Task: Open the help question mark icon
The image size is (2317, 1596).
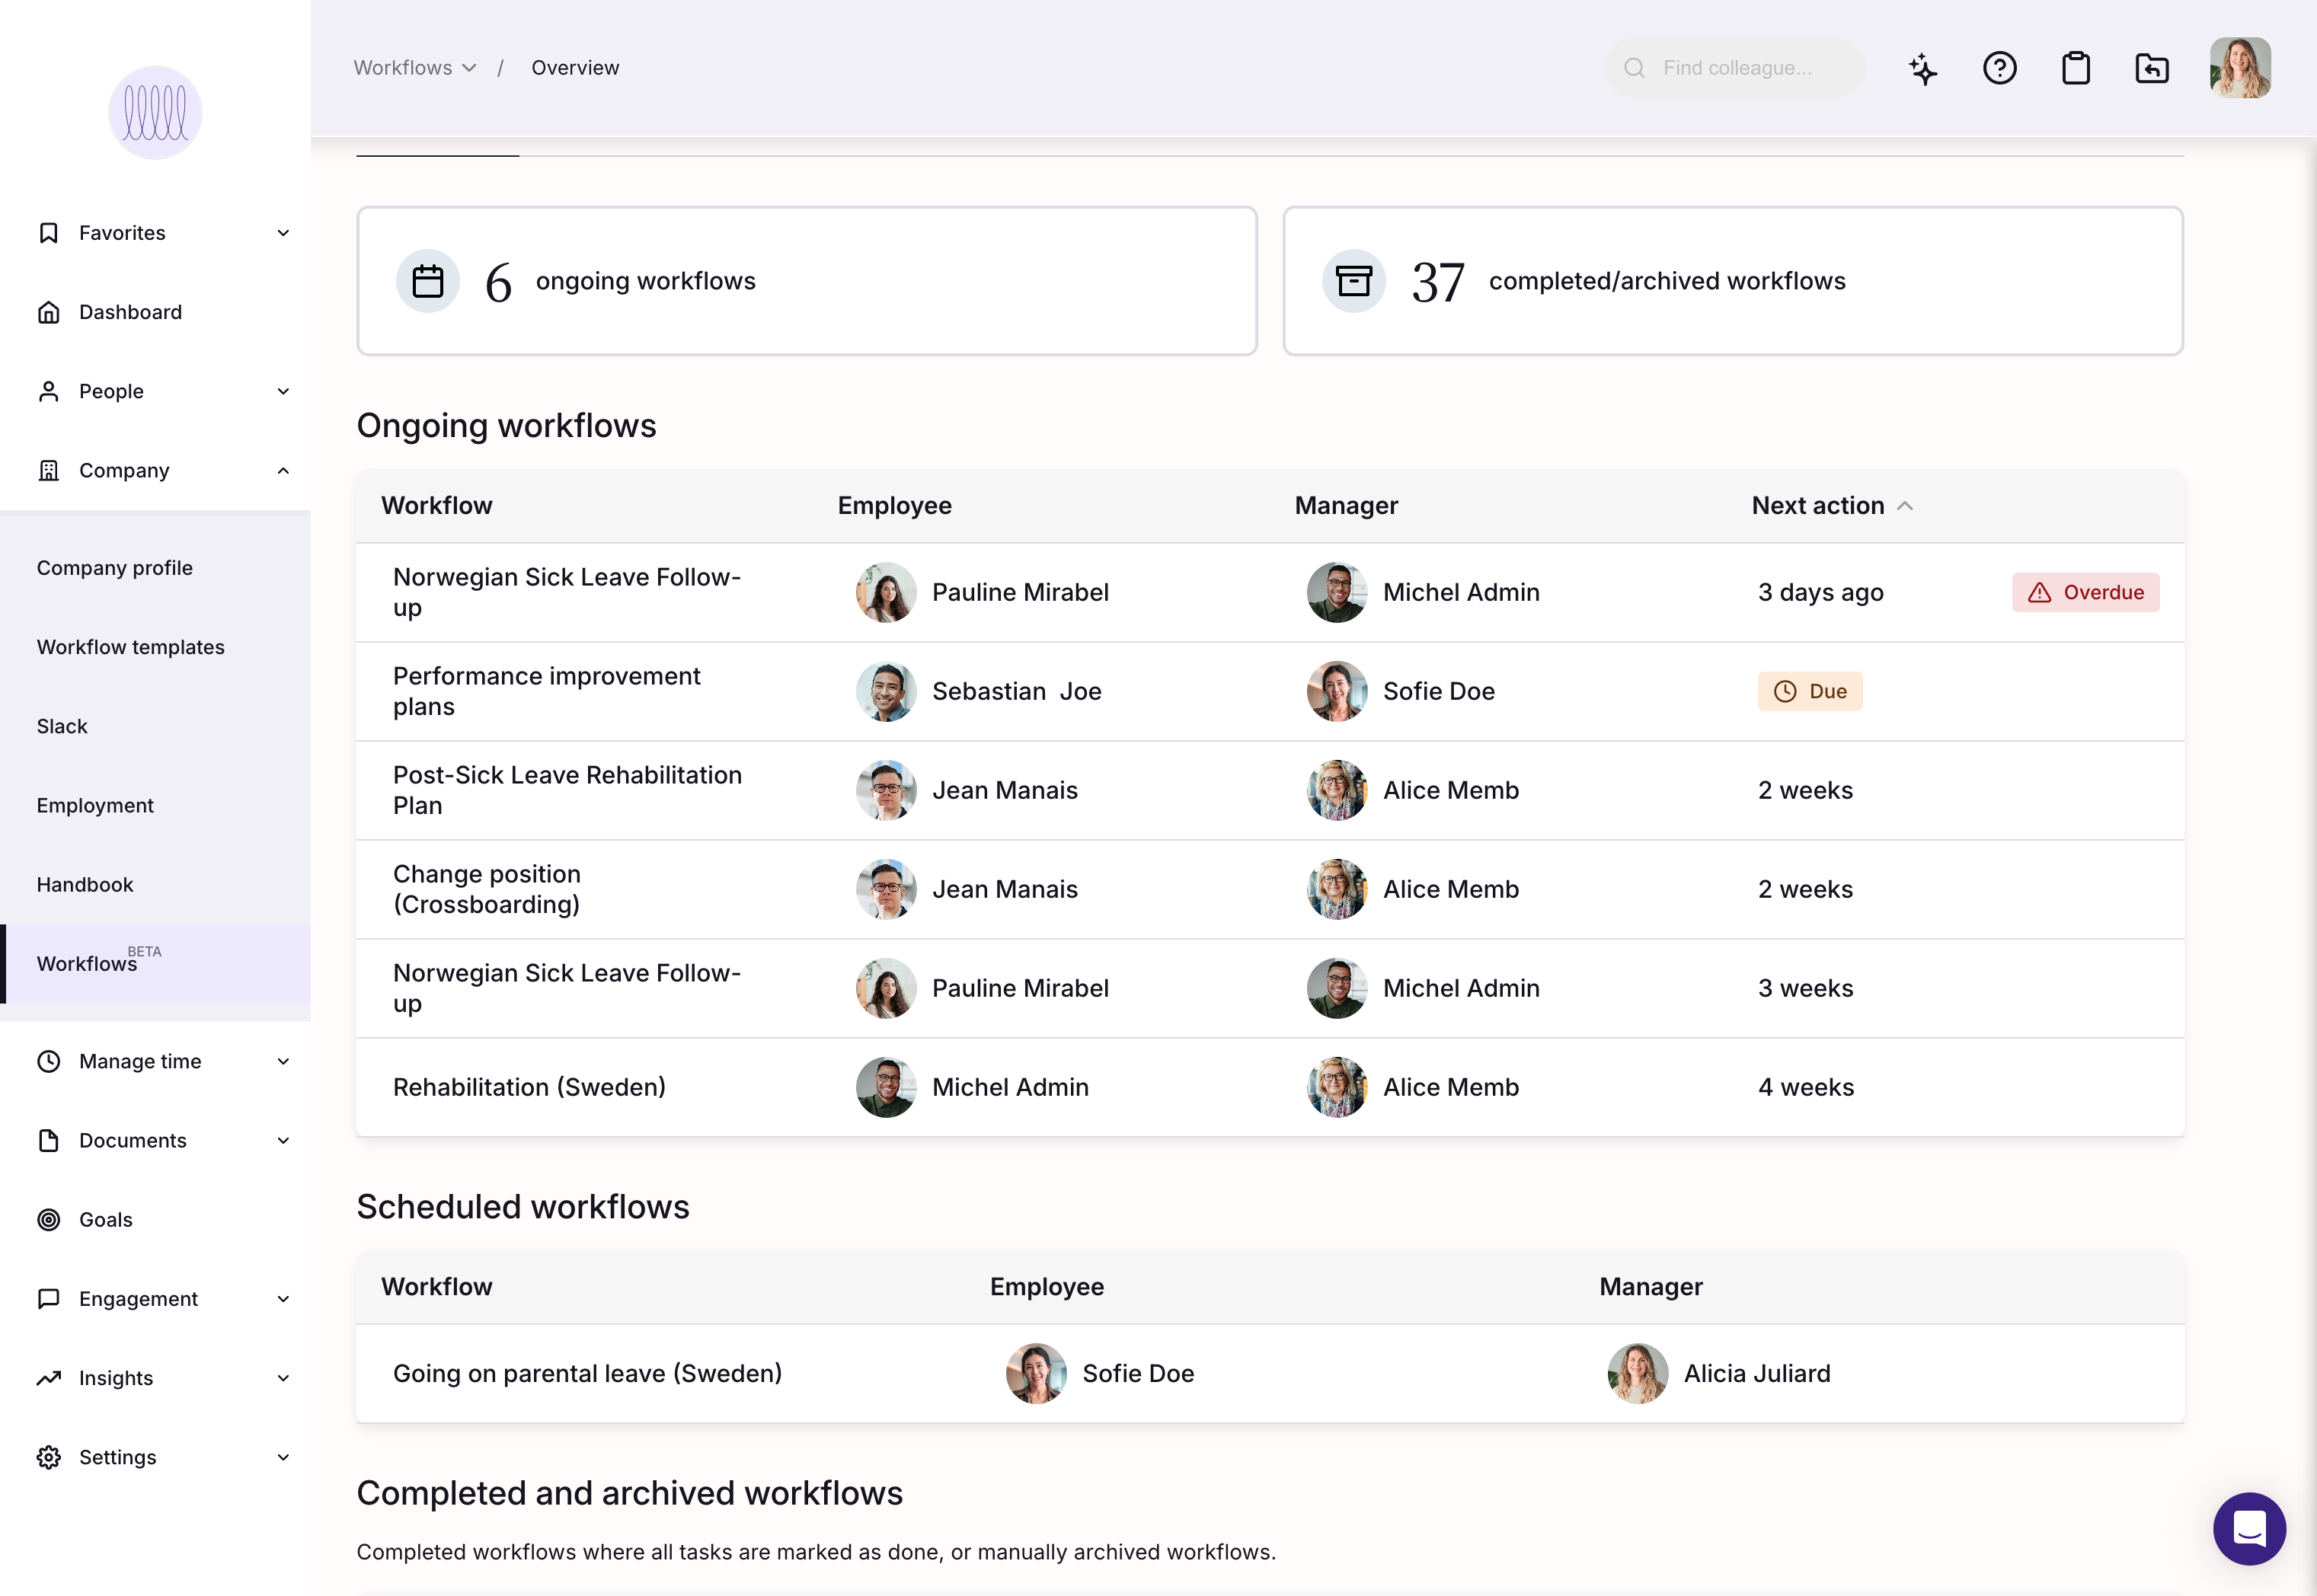Action: pyautogui.click(x=1999, y=68)
